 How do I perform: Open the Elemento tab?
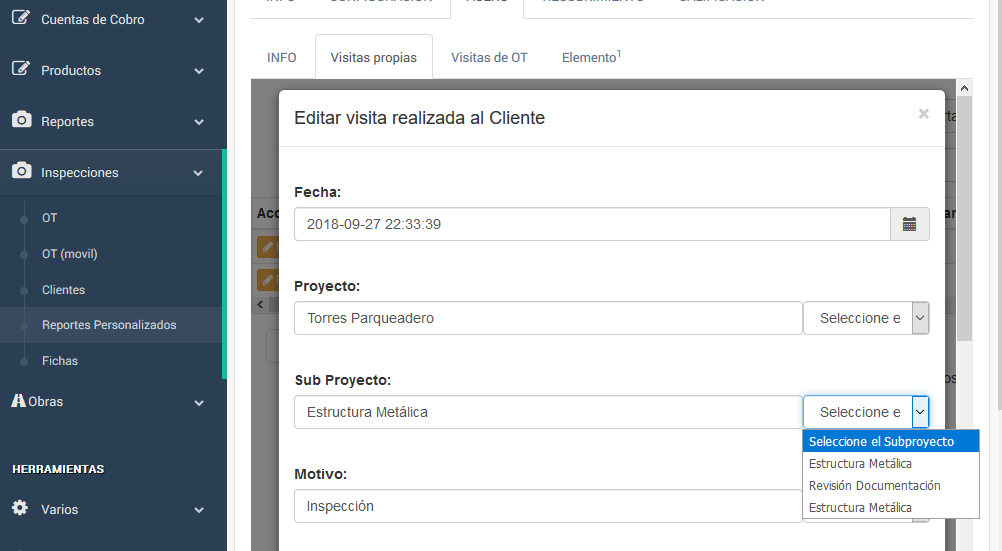point(591,57)
